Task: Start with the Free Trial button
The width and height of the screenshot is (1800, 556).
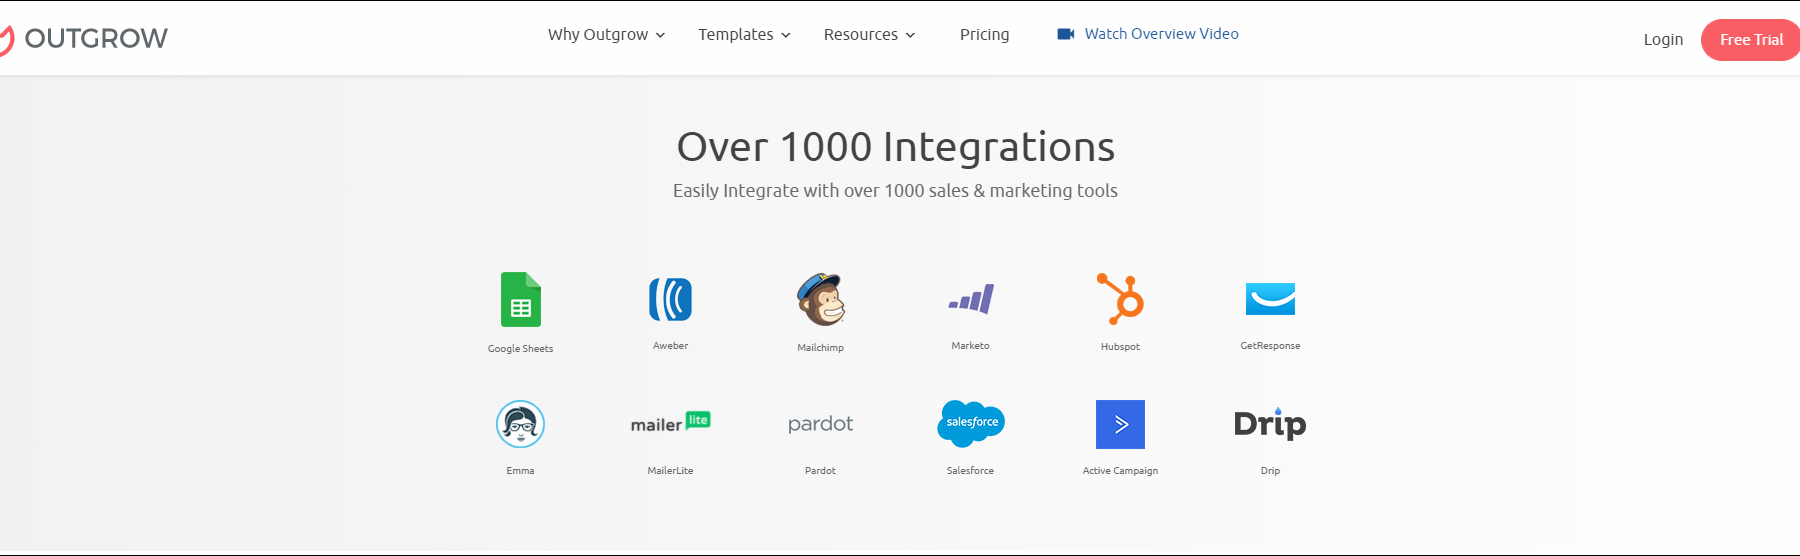Action: pos(1750,40)
